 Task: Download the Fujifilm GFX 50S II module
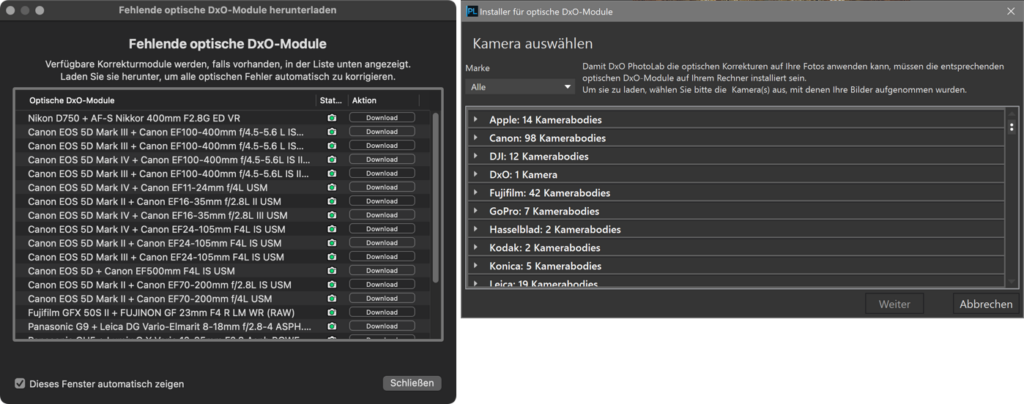coord(382,312)
